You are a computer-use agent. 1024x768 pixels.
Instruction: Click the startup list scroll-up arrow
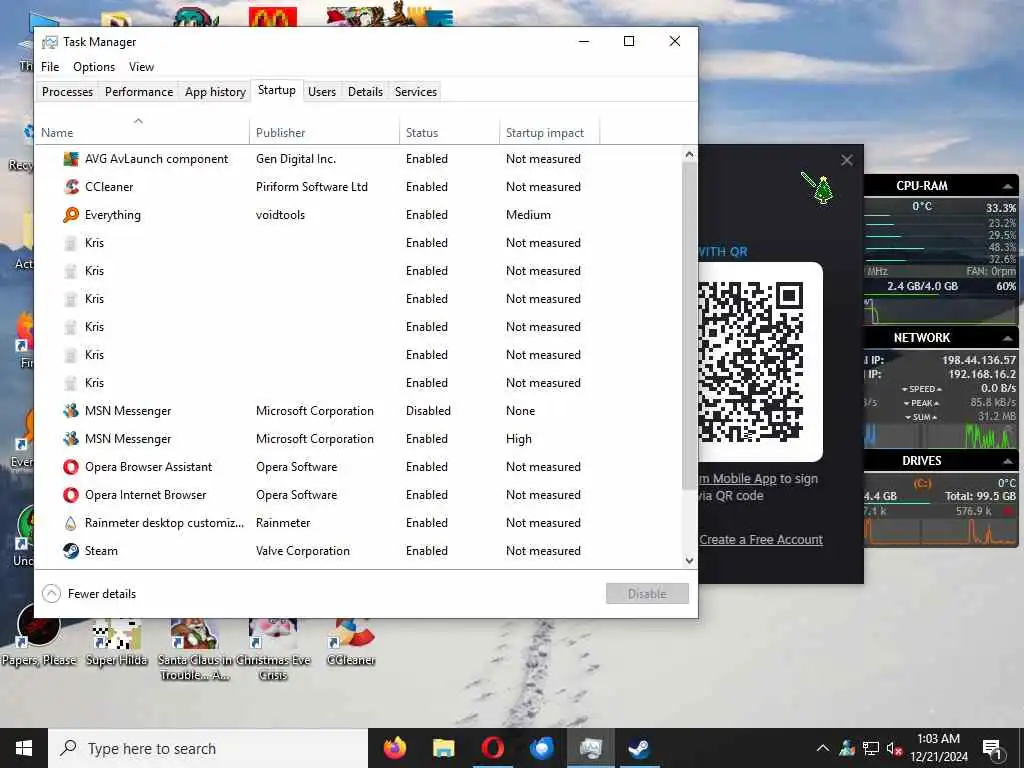click(x=689, y=155)
